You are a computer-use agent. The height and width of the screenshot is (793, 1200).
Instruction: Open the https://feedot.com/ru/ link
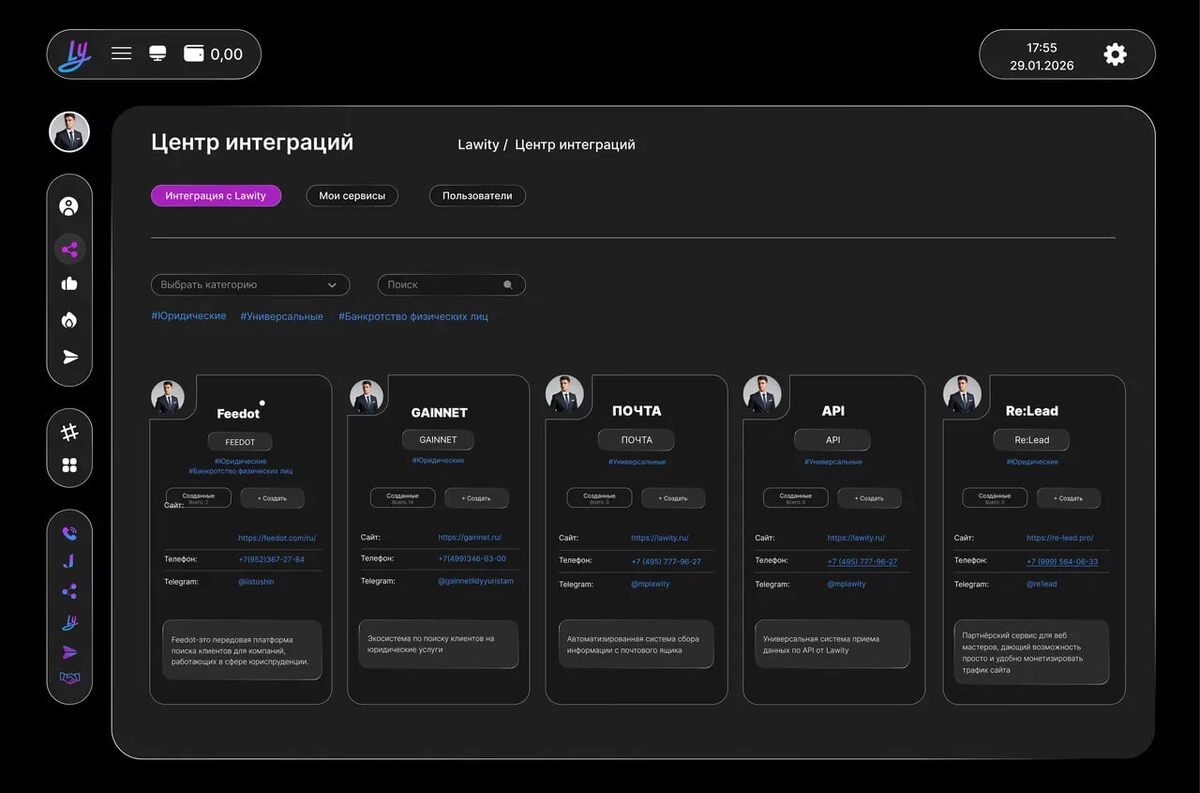pyautogui.click(x=277, y=538)
